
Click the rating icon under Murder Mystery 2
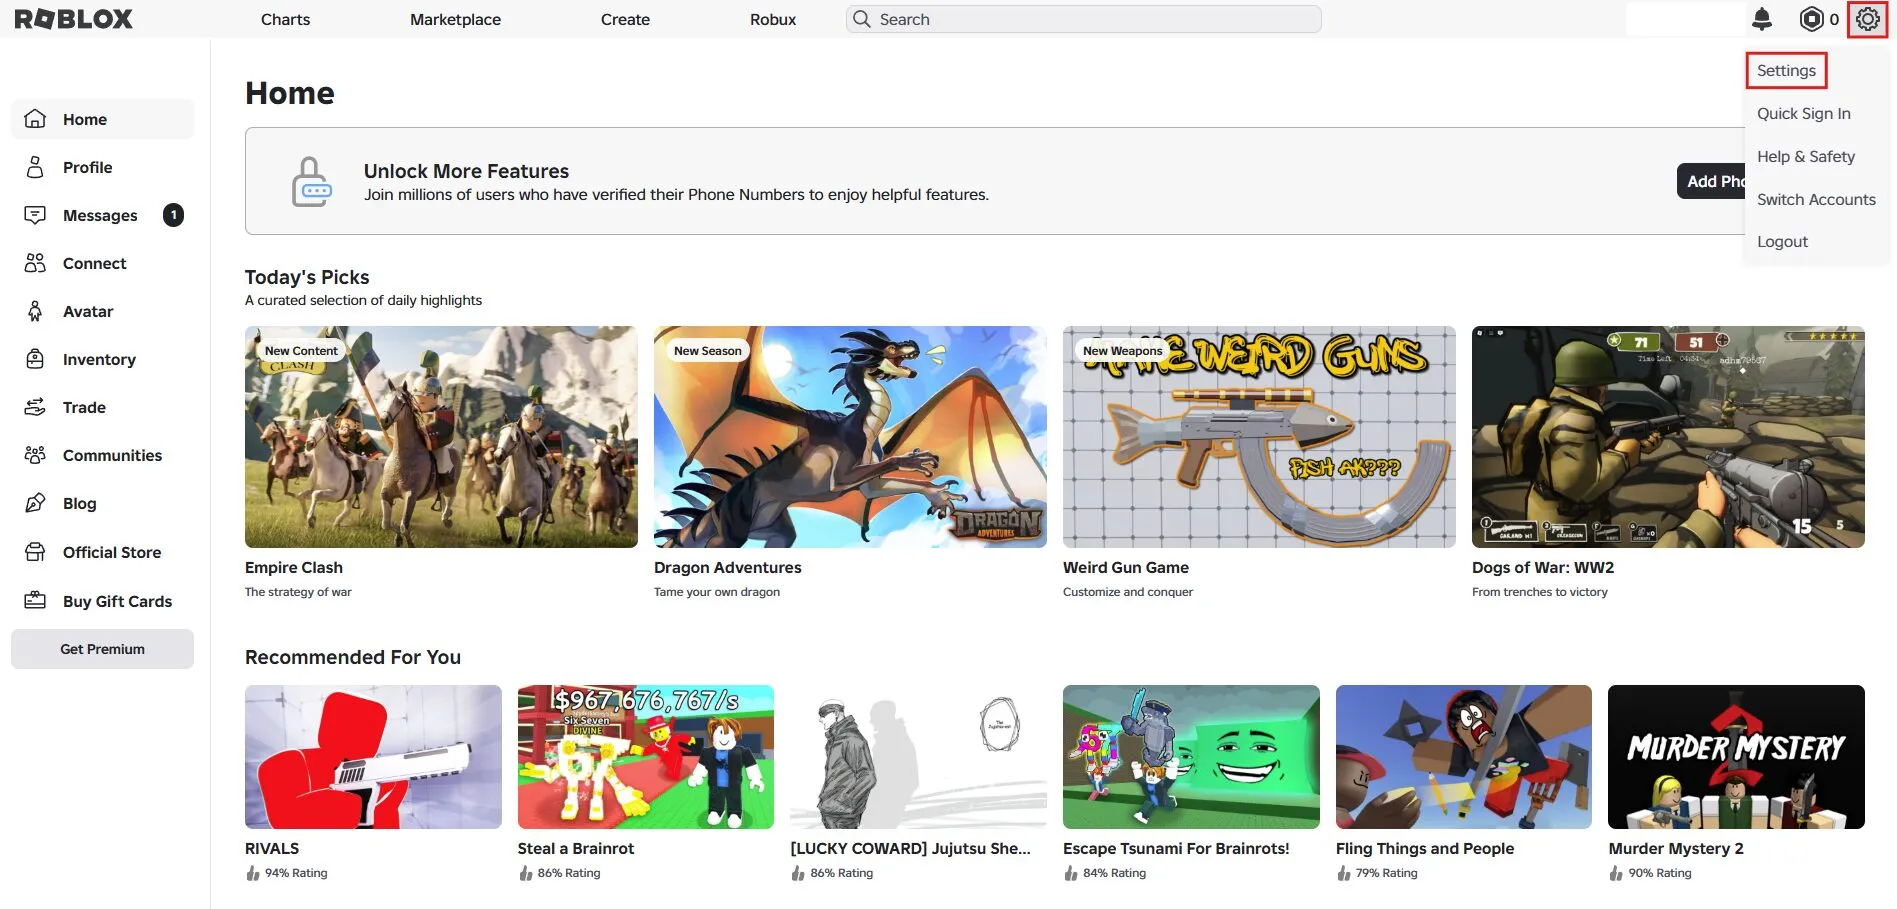(1616, 873)
